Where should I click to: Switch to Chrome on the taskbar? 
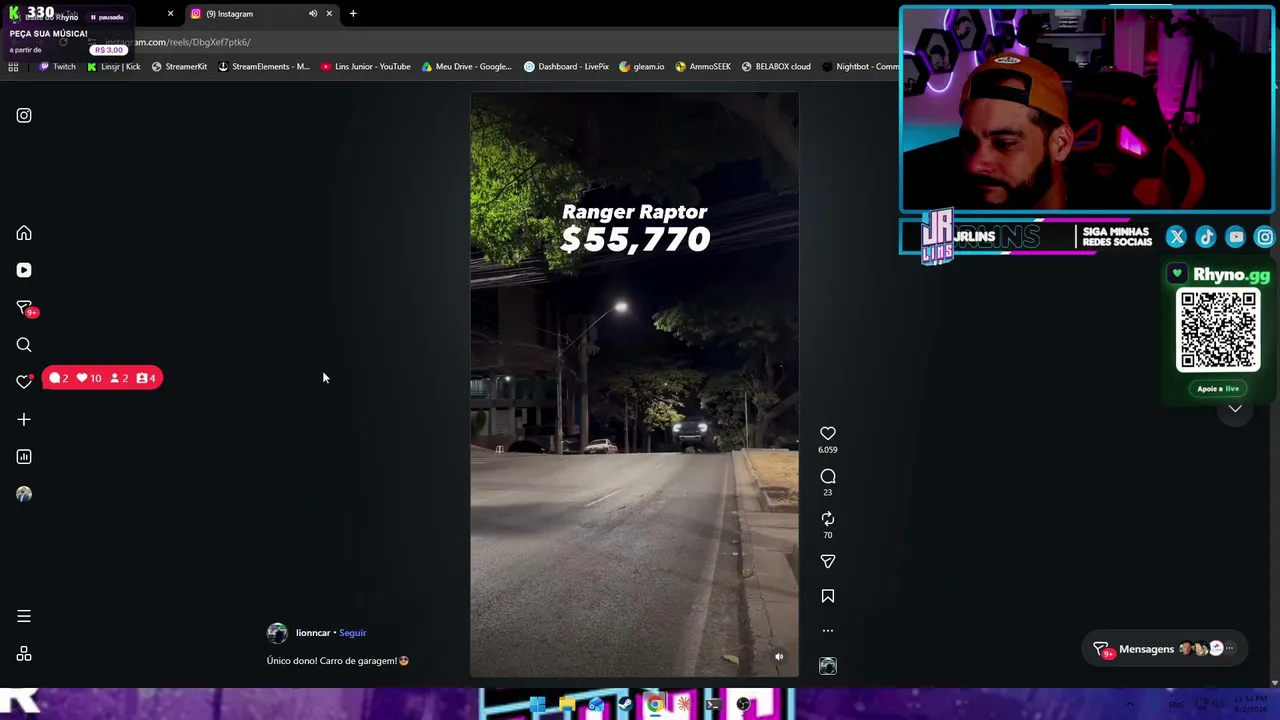[x=654, y=705]
